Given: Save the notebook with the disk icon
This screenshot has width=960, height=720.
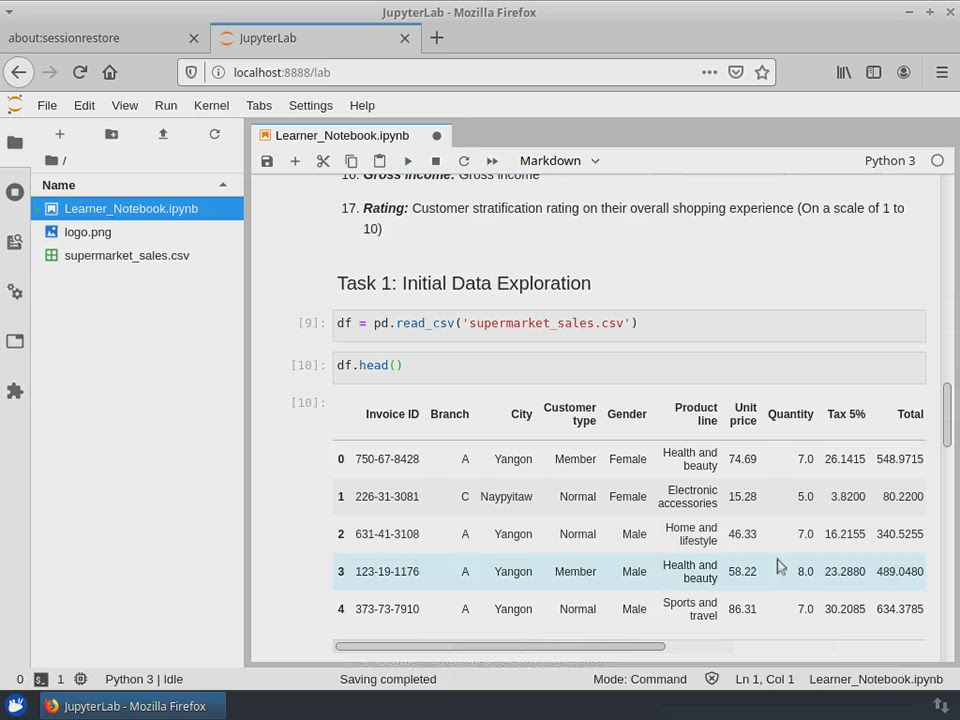Looking at the screenshot, I should 267,161.
